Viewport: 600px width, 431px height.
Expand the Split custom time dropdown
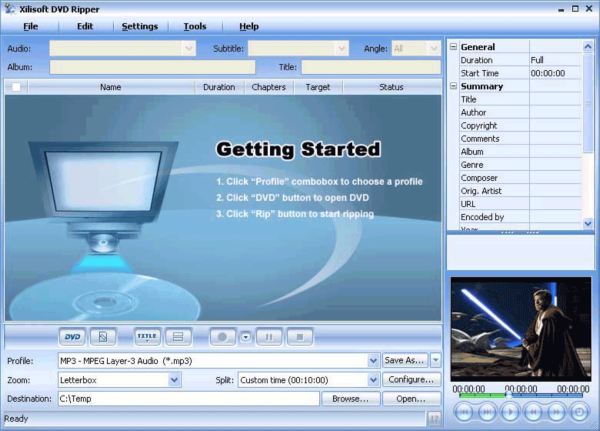(x=373, y=380)
